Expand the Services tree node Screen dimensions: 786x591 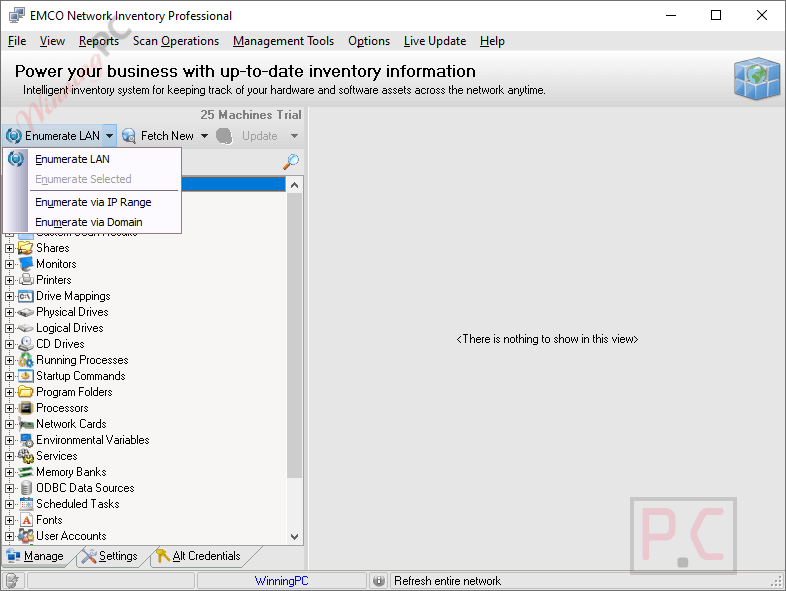click(10, 457)
